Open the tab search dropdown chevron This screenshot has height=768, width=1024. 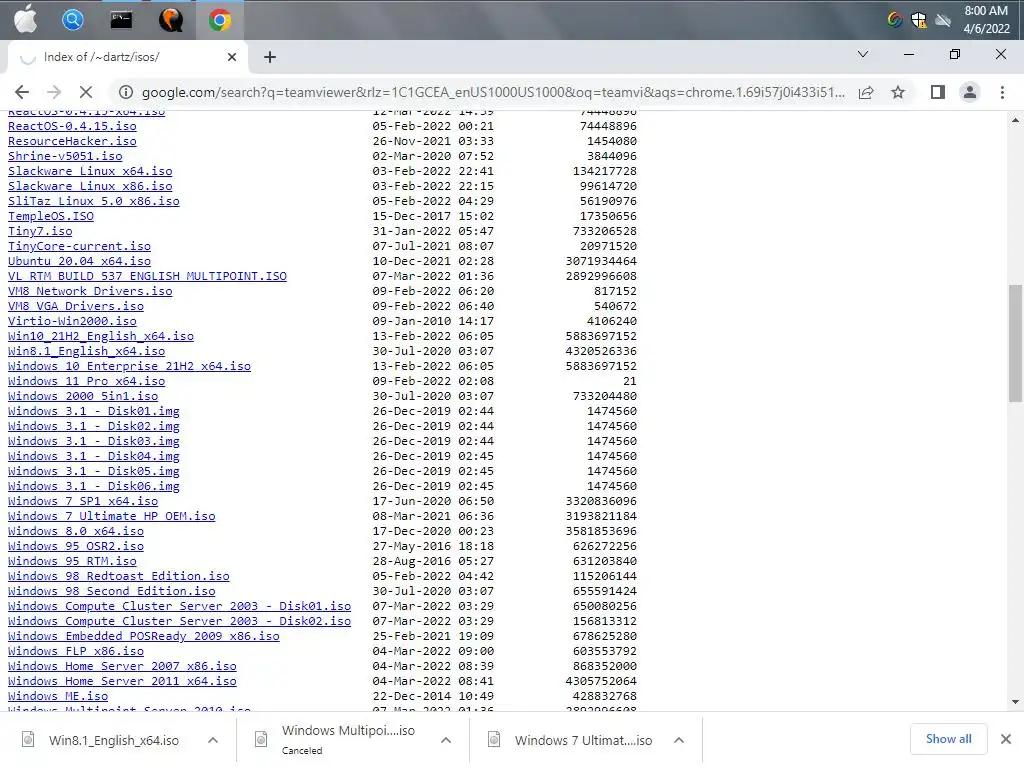click(863, 54)
